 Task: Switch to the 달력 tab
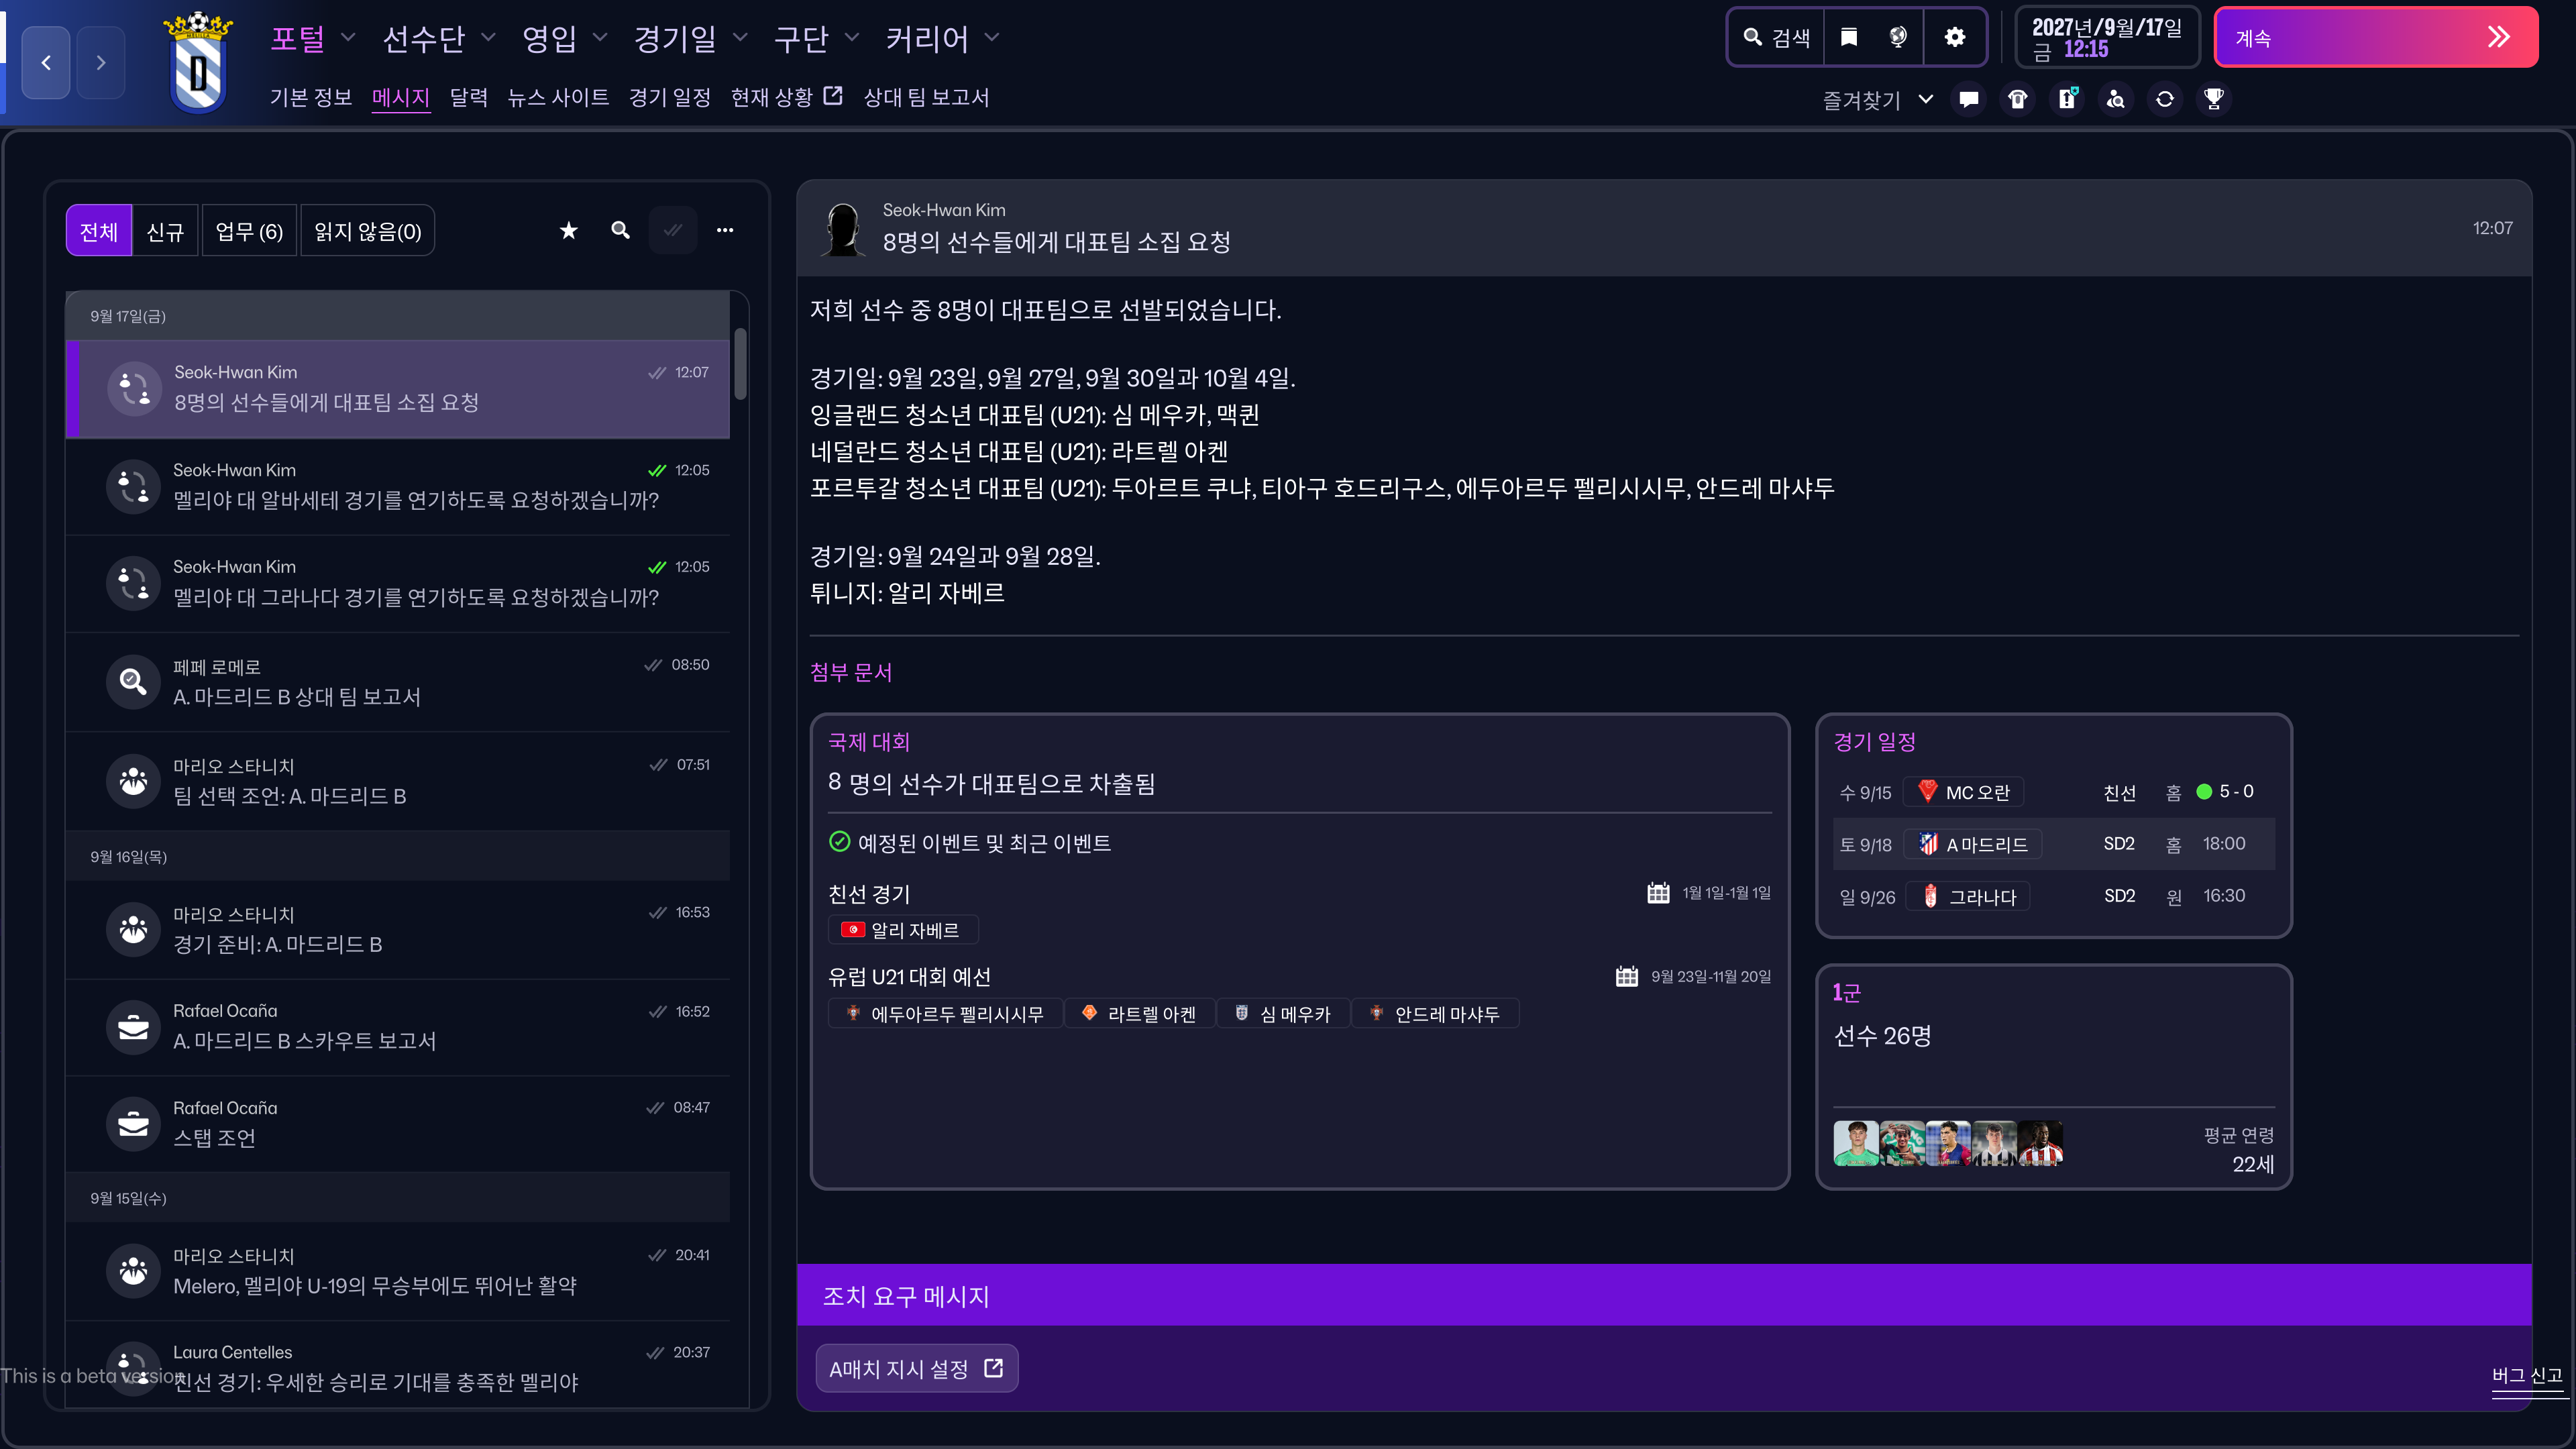(468, 97)
